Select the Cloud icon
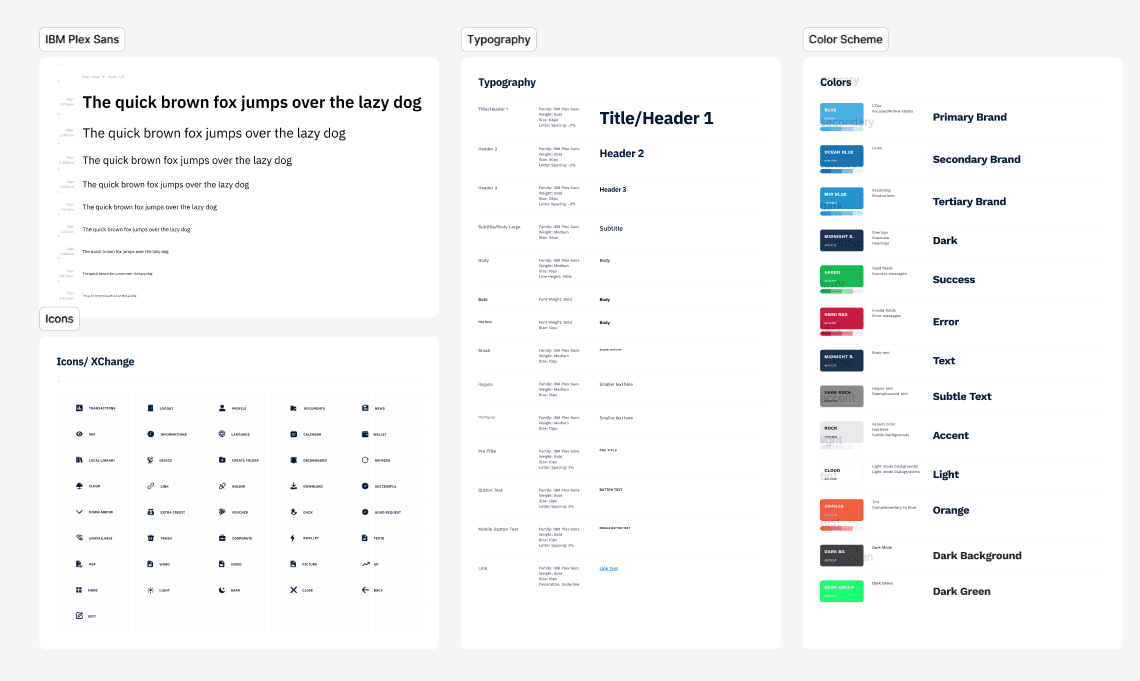The image size is (1140, 681). click(79, 485)
